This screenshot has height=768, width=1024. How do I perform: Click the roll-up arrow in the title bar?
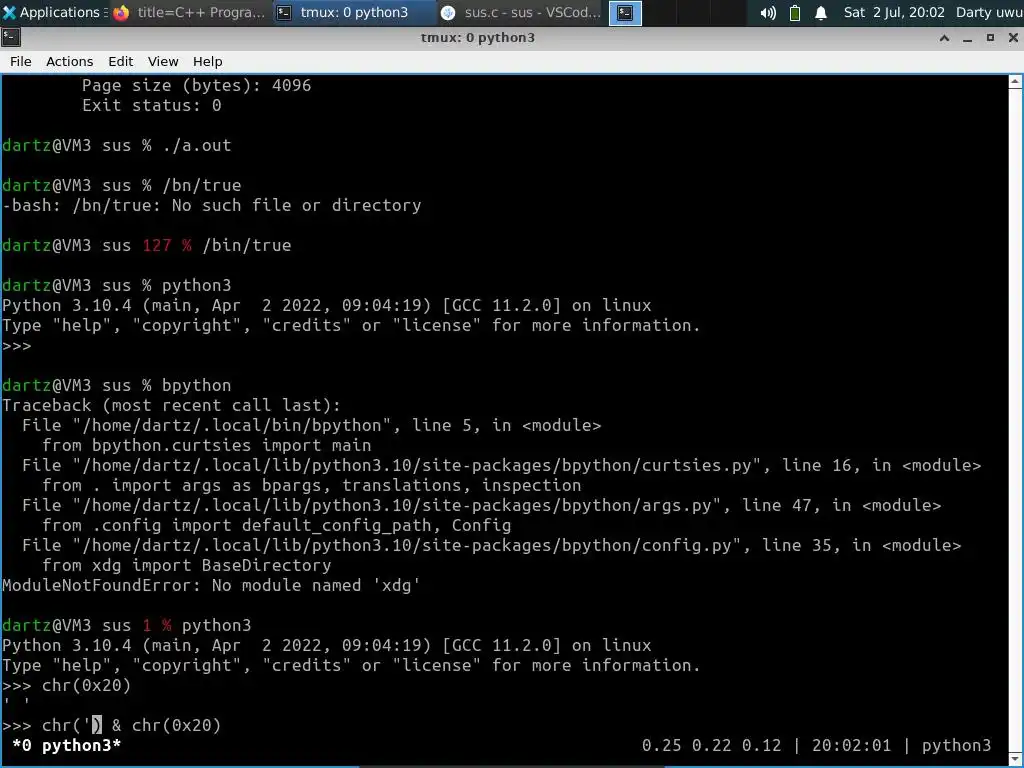click(x=944, y=38)
